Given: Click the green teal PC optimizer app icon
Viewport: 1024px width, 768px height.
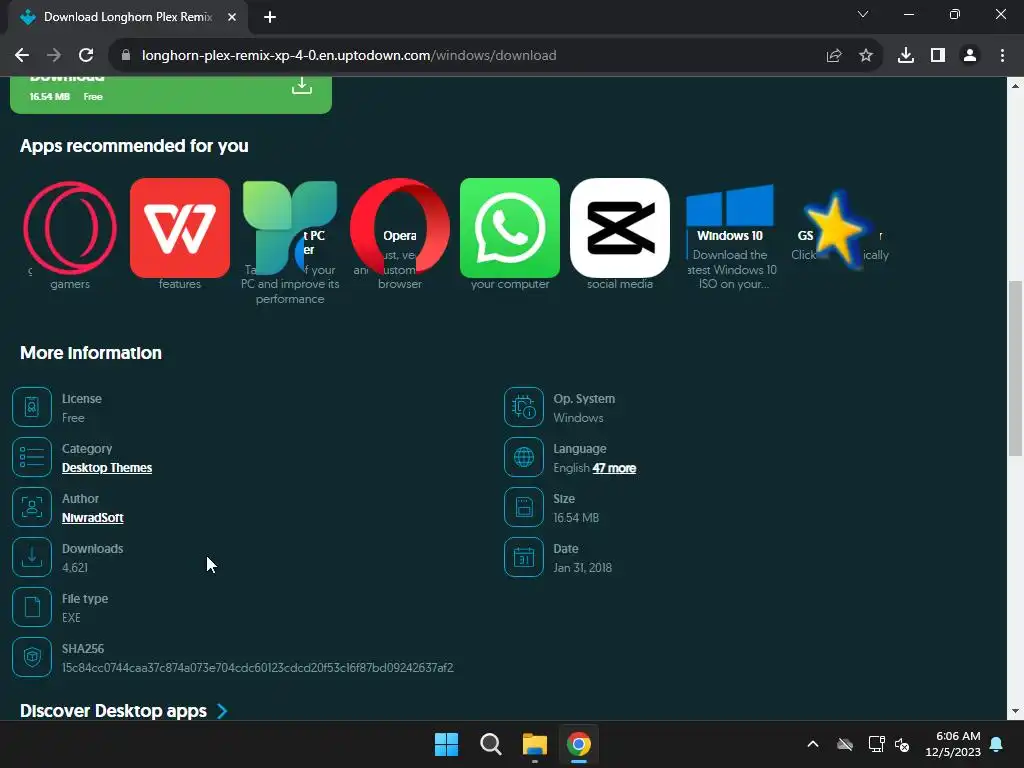Looking at the screenshot, I should [290, 228].
